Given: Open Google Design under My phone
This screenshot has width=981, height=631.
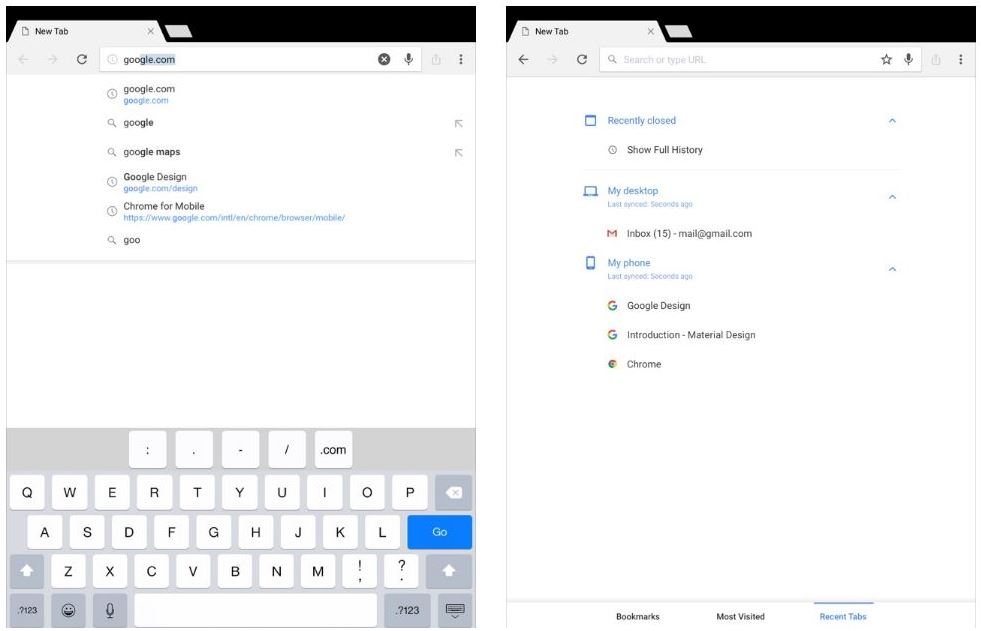Looking at the screenshot, I should point(658,306).
